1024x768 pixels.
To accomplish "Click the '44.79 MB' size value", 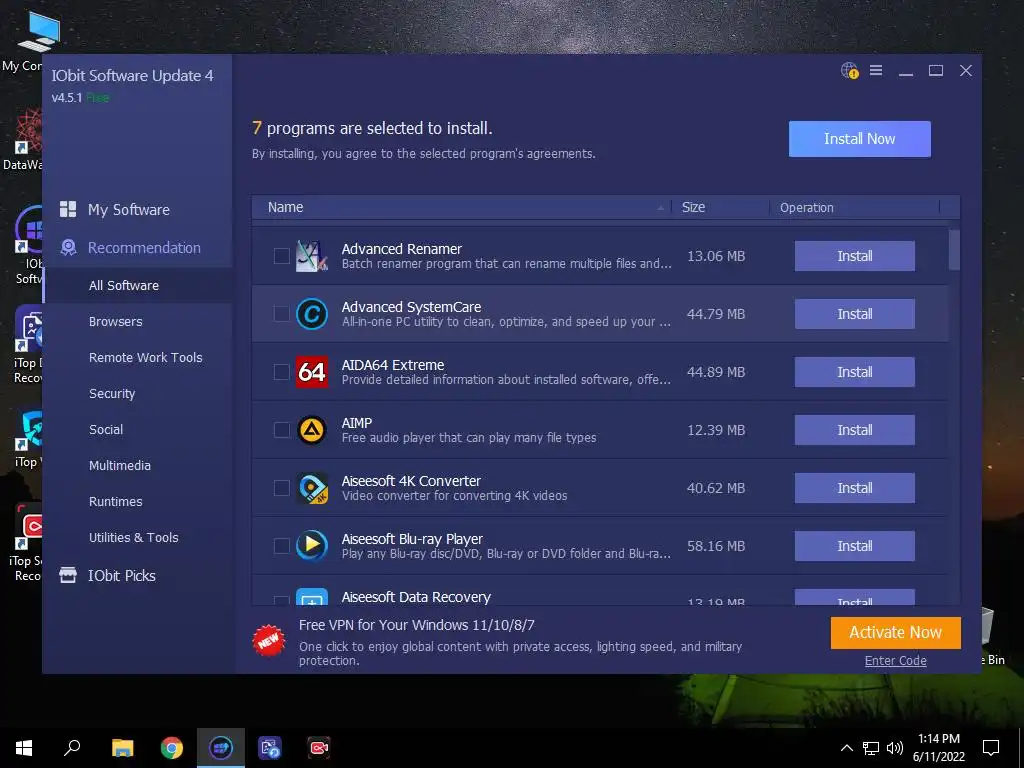I will [716, 314].
